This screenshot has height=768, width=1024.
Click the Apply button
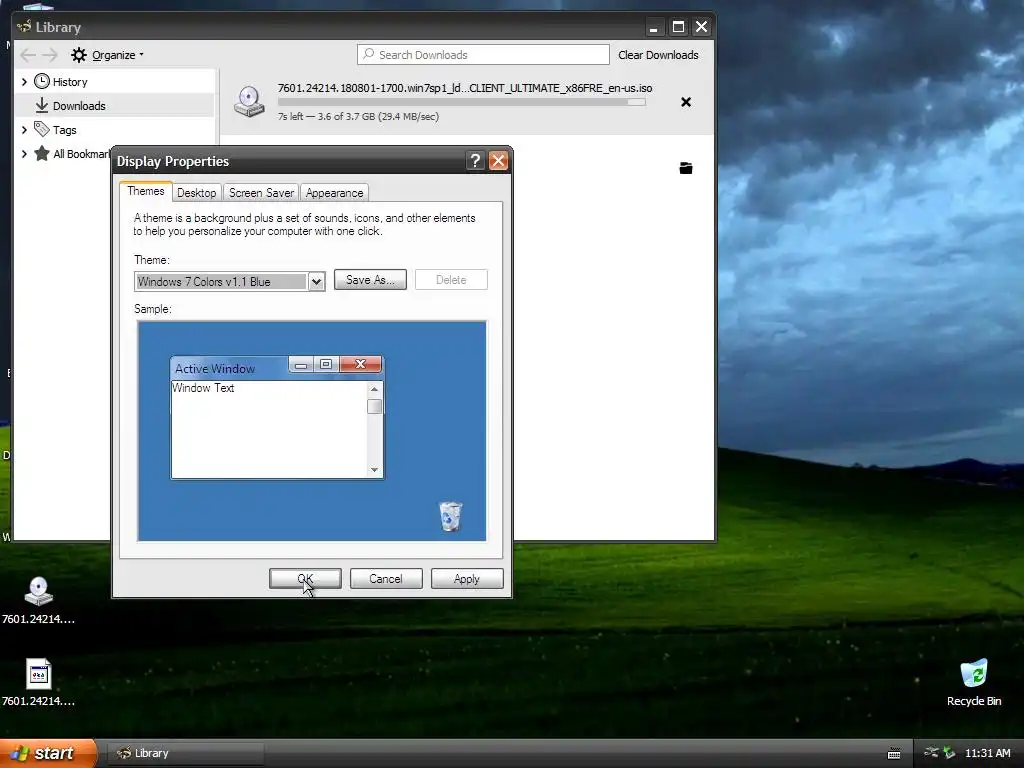pos(467,579)
